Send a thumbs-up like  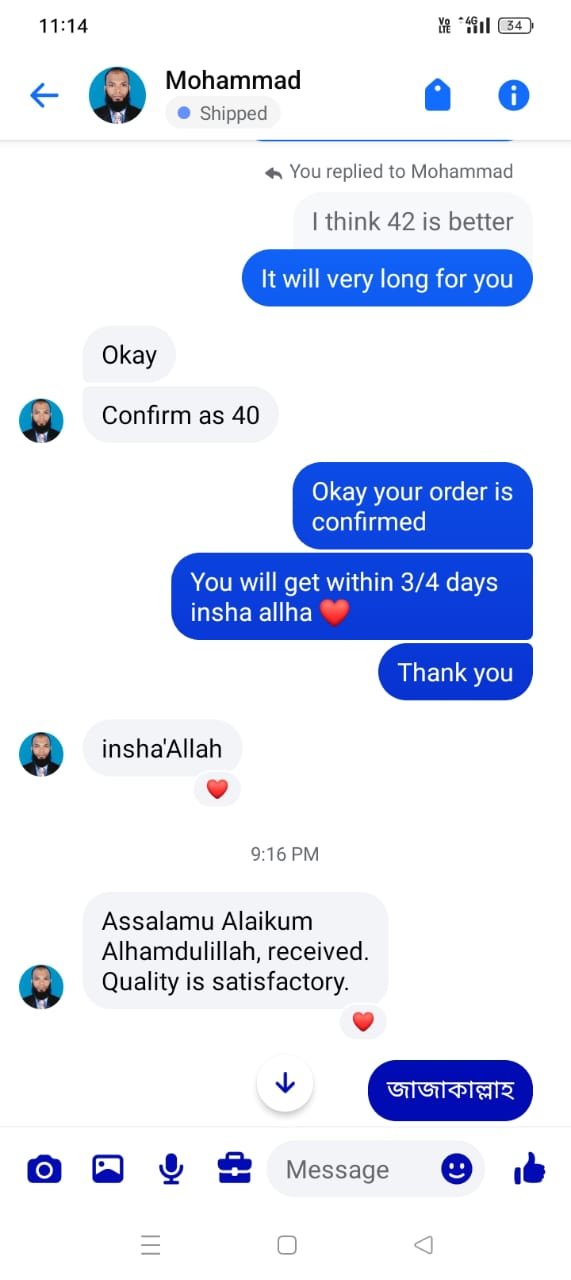coord(529,1167)
